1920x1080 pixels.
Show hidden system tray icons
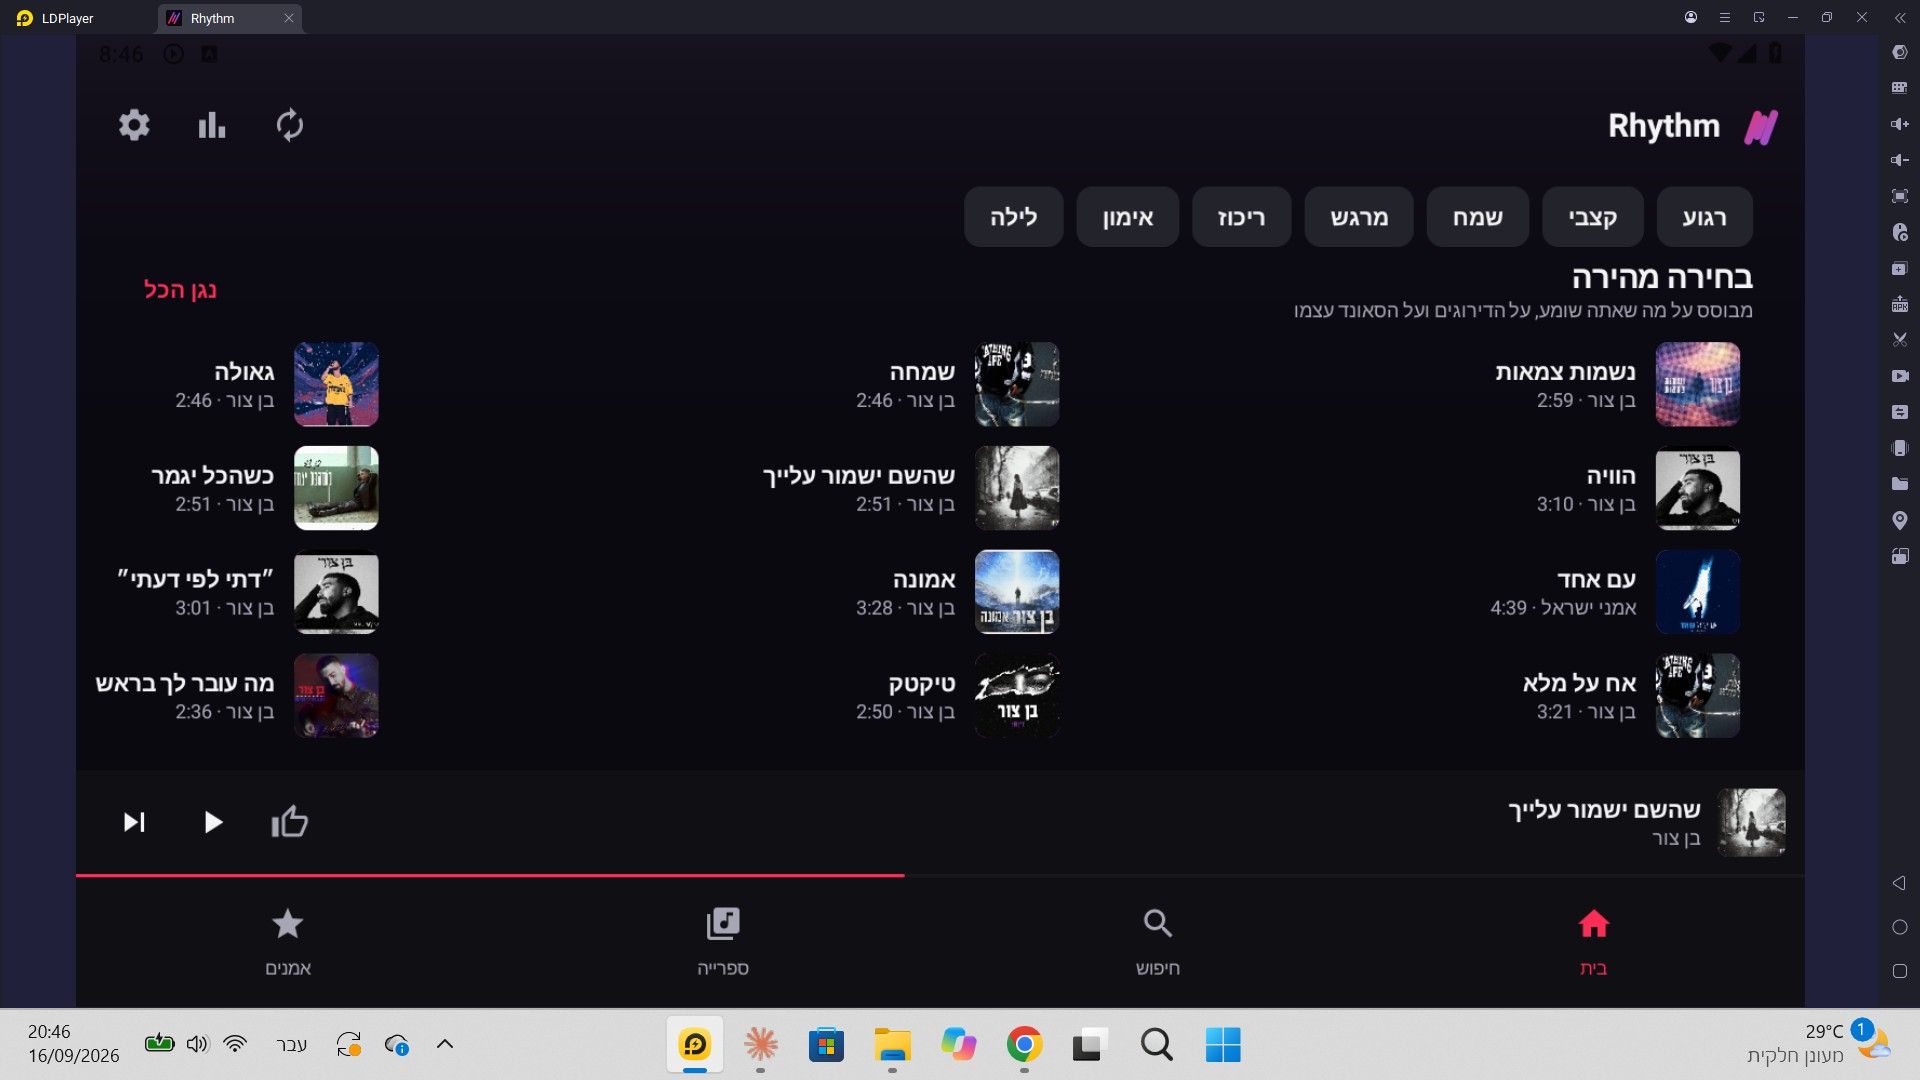pos(445,1044)
